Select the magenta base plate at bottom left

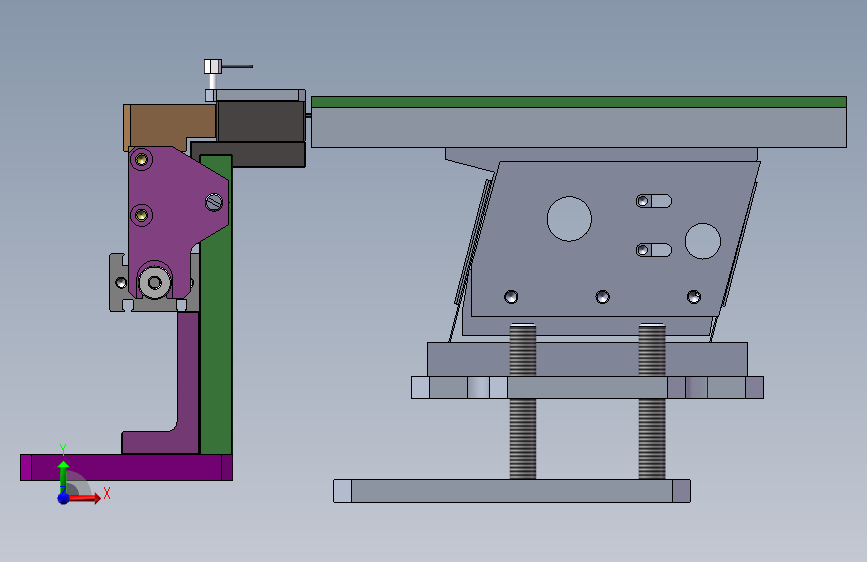coord(126,467)
